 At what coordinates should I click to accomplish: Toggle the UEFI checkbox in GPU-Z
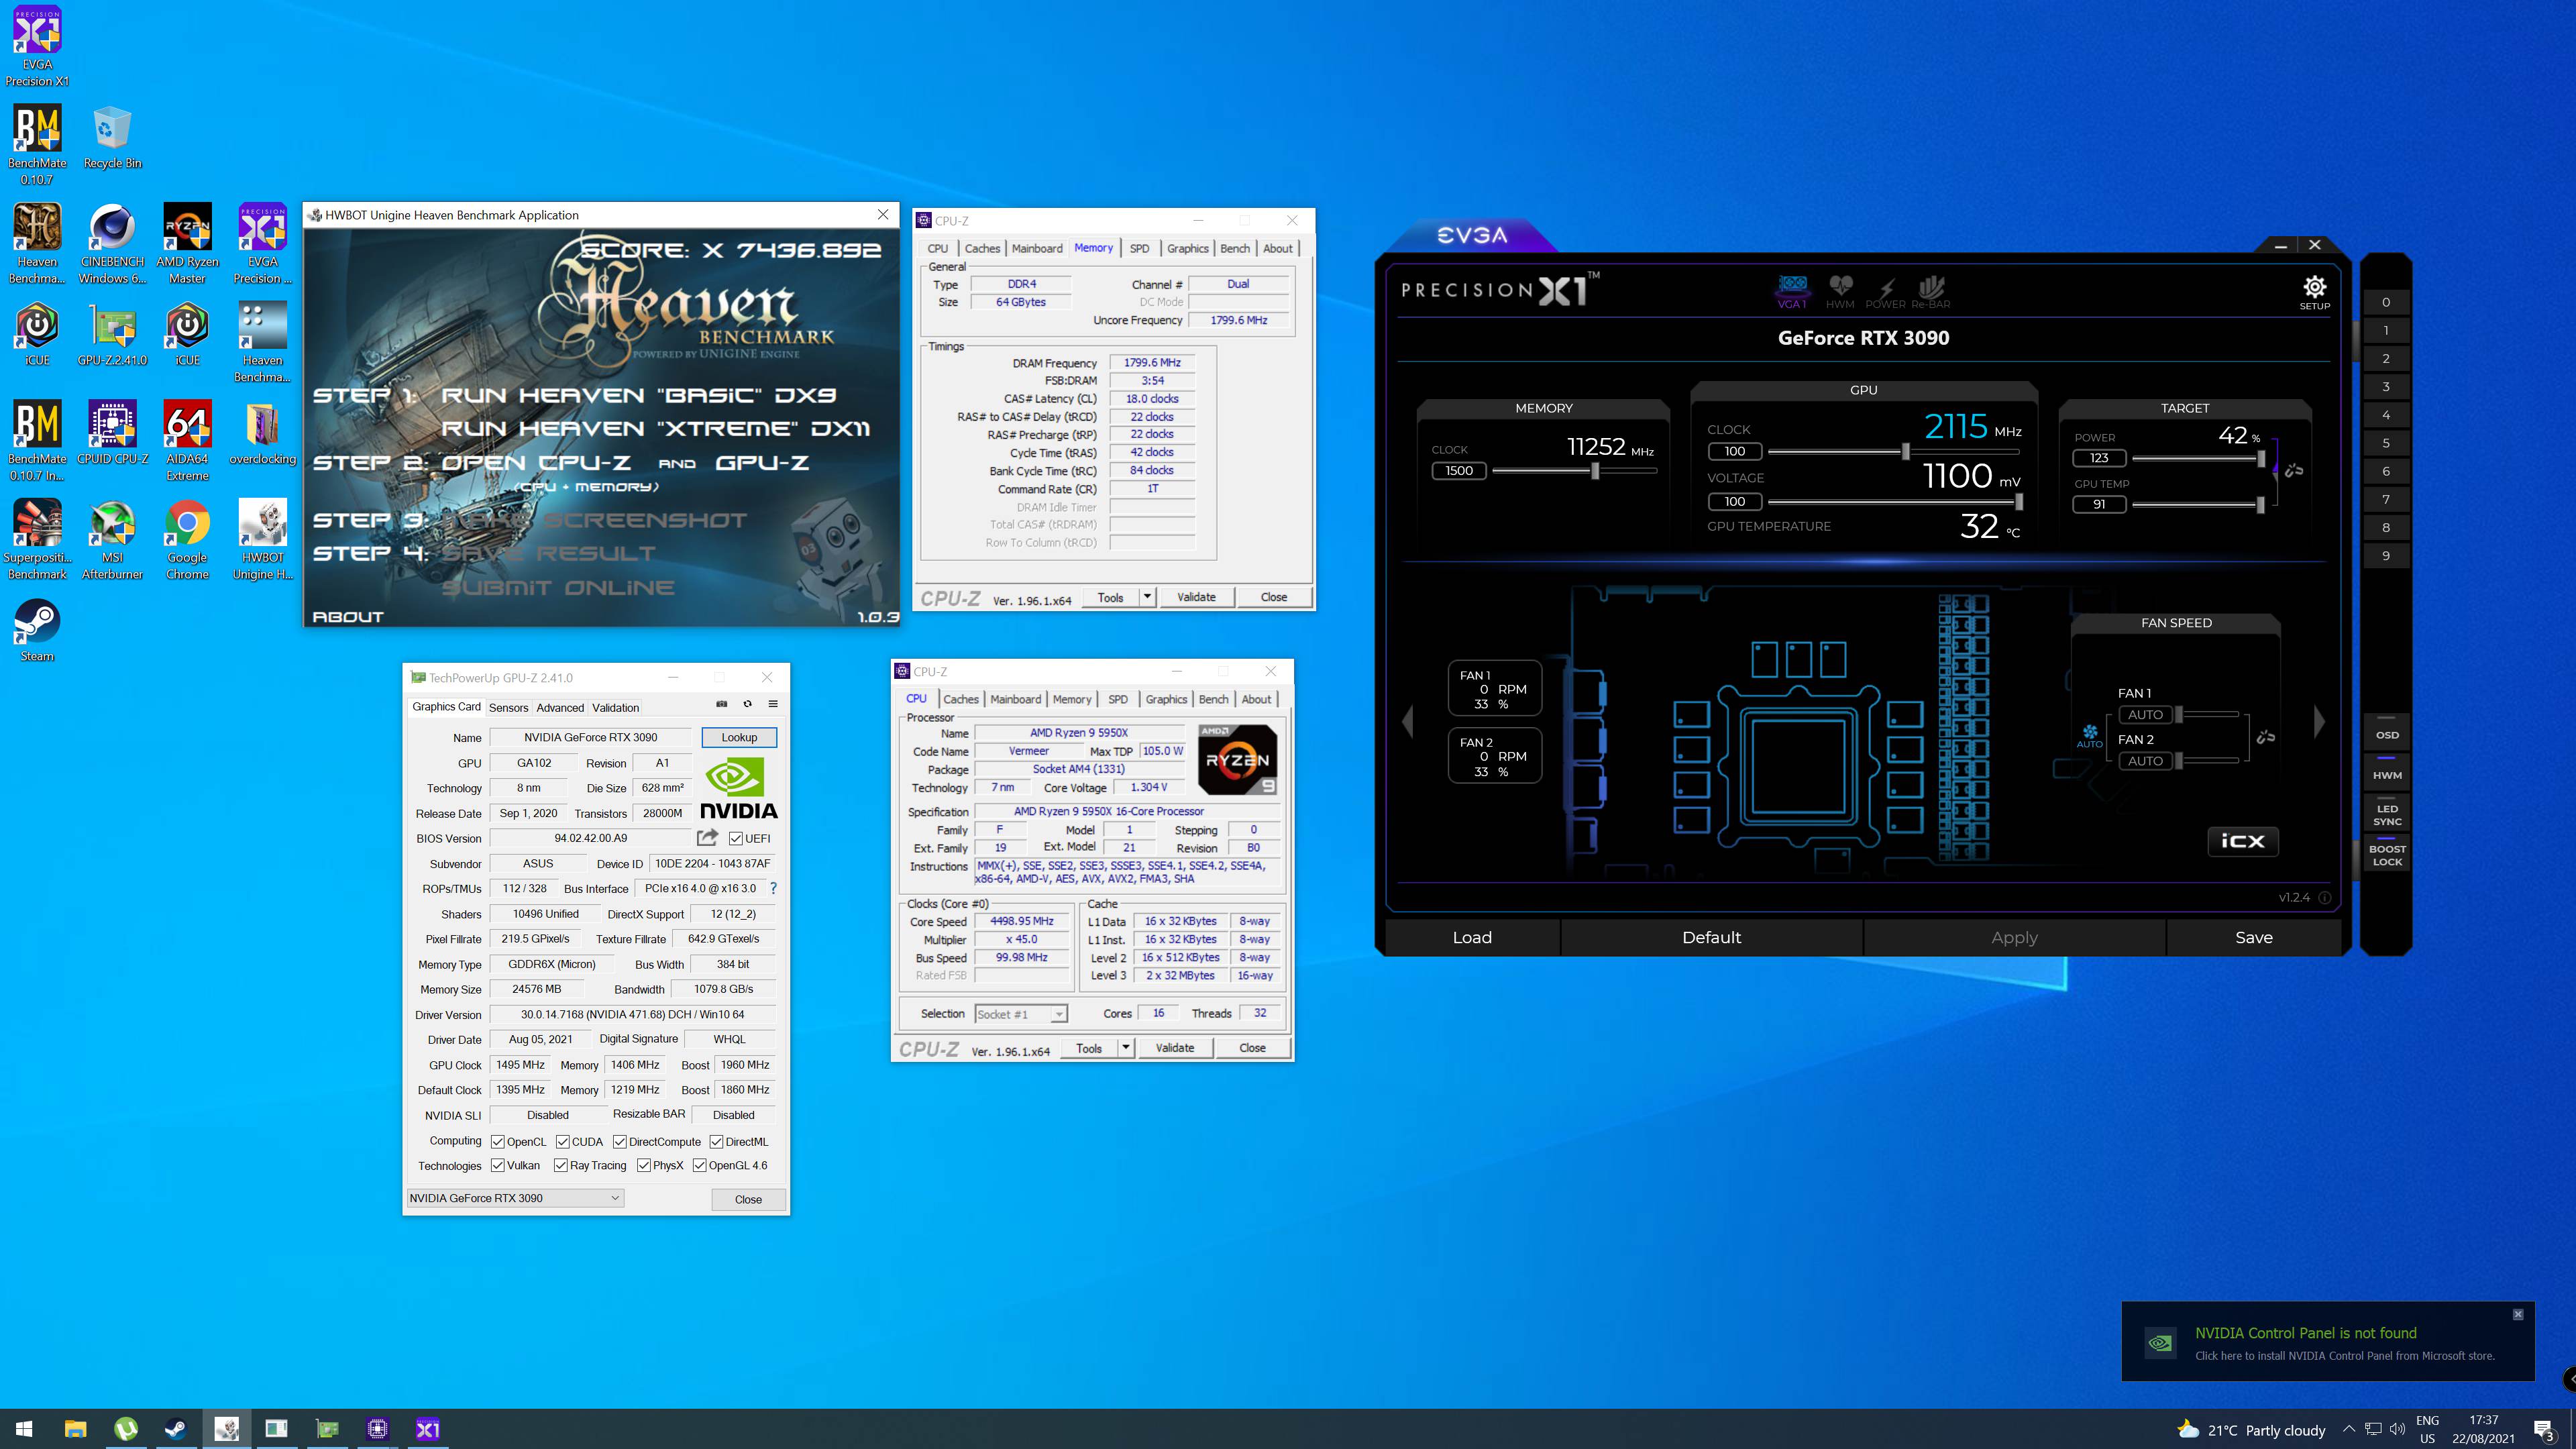click(x=736, y=838)
